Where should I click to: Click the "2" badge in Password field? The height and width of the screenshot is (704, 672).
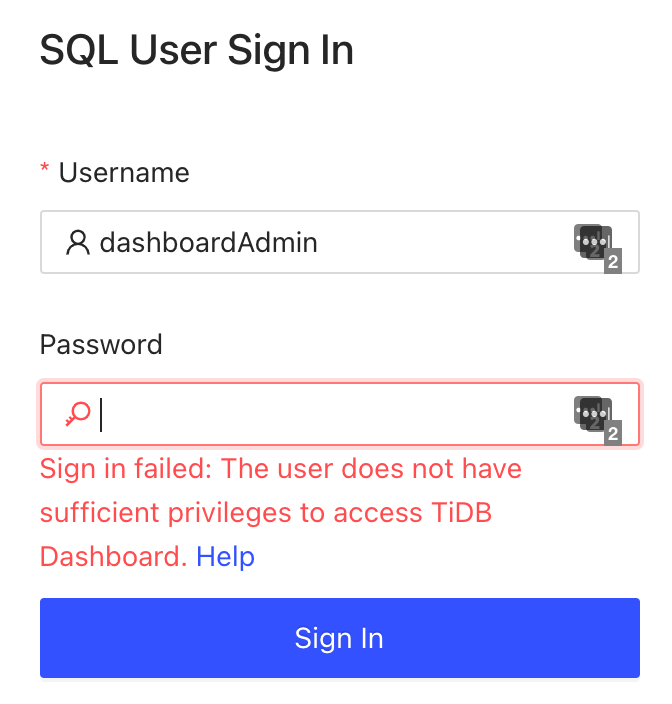612,433
